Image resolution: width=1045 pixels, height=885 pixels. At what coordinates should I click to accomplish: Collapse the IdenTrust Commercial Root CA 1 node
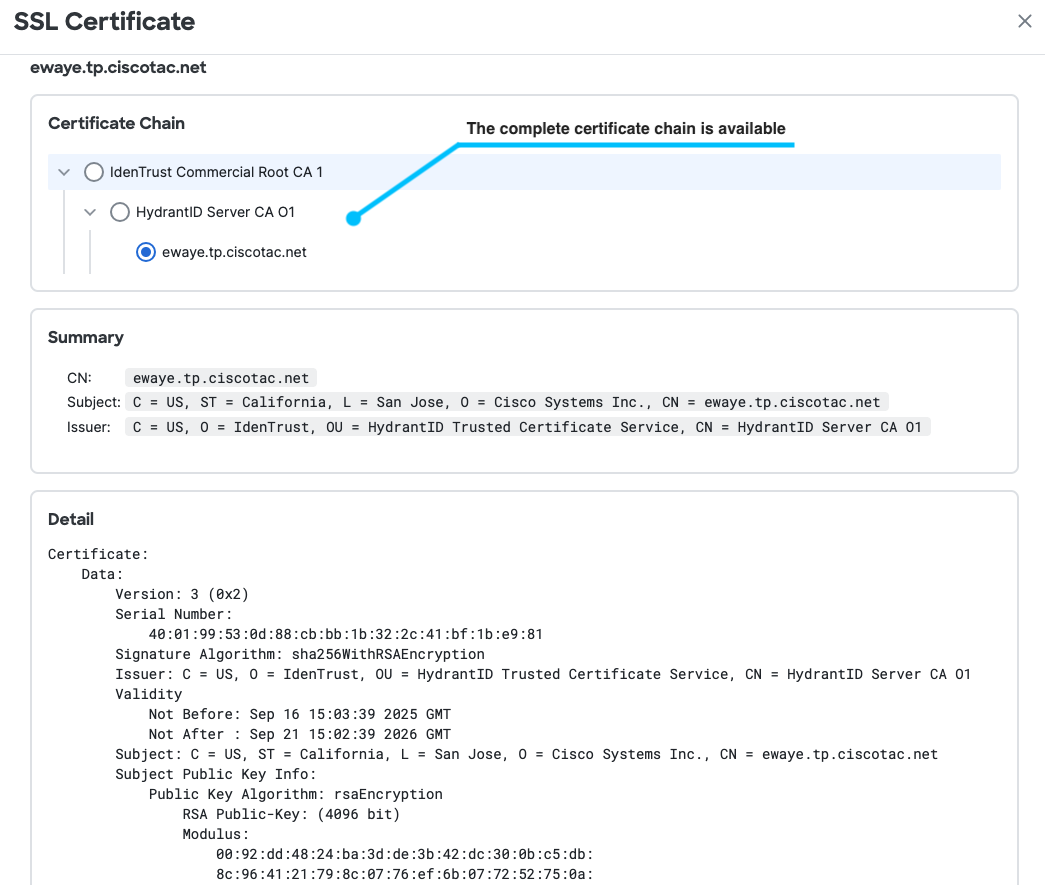click(63, 171)
